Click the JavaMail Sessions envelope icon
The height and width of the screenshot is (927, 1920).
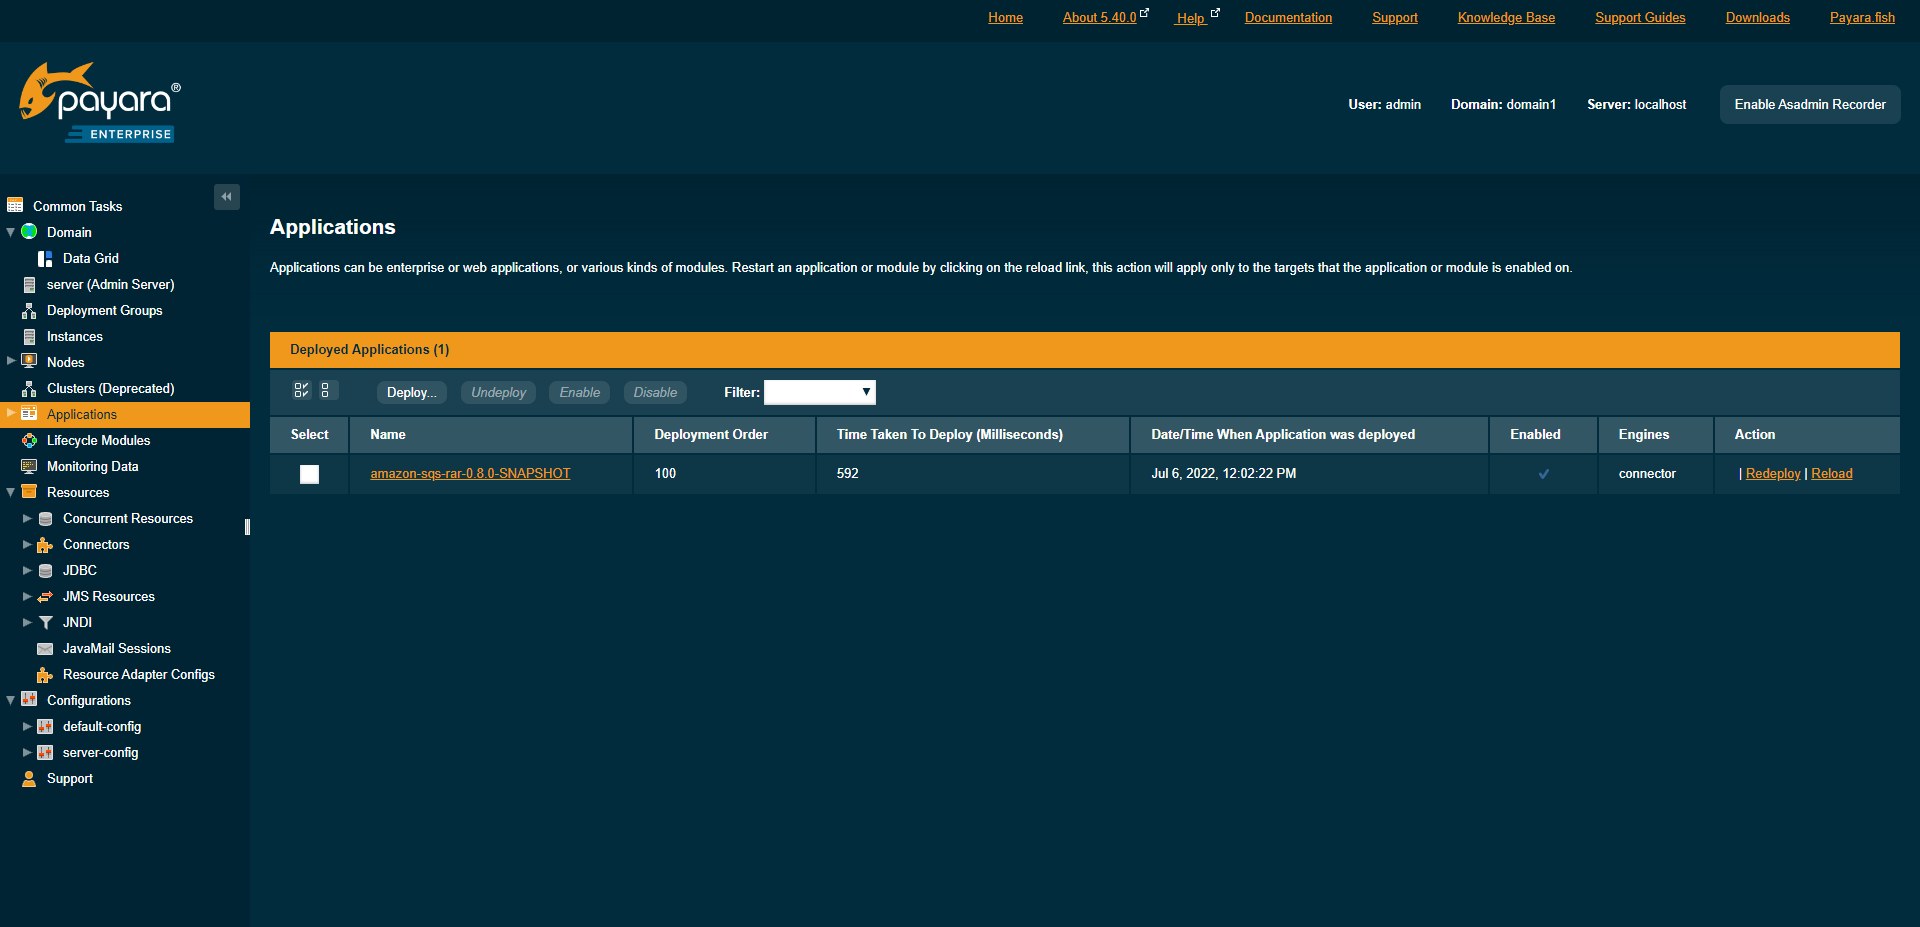click(x=46, y=648)
